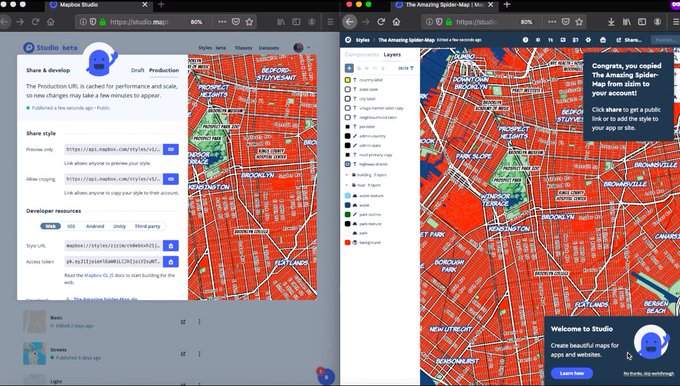Add a new layer with plus button

point(349,68)
